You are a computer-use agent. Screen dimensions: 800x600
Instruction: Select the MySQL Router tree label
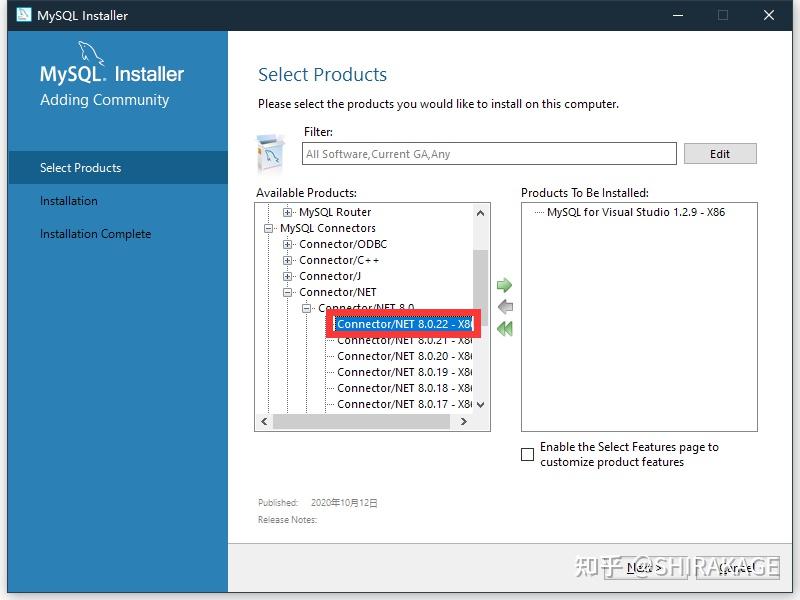pyautogui.click(x=335, y=212)
